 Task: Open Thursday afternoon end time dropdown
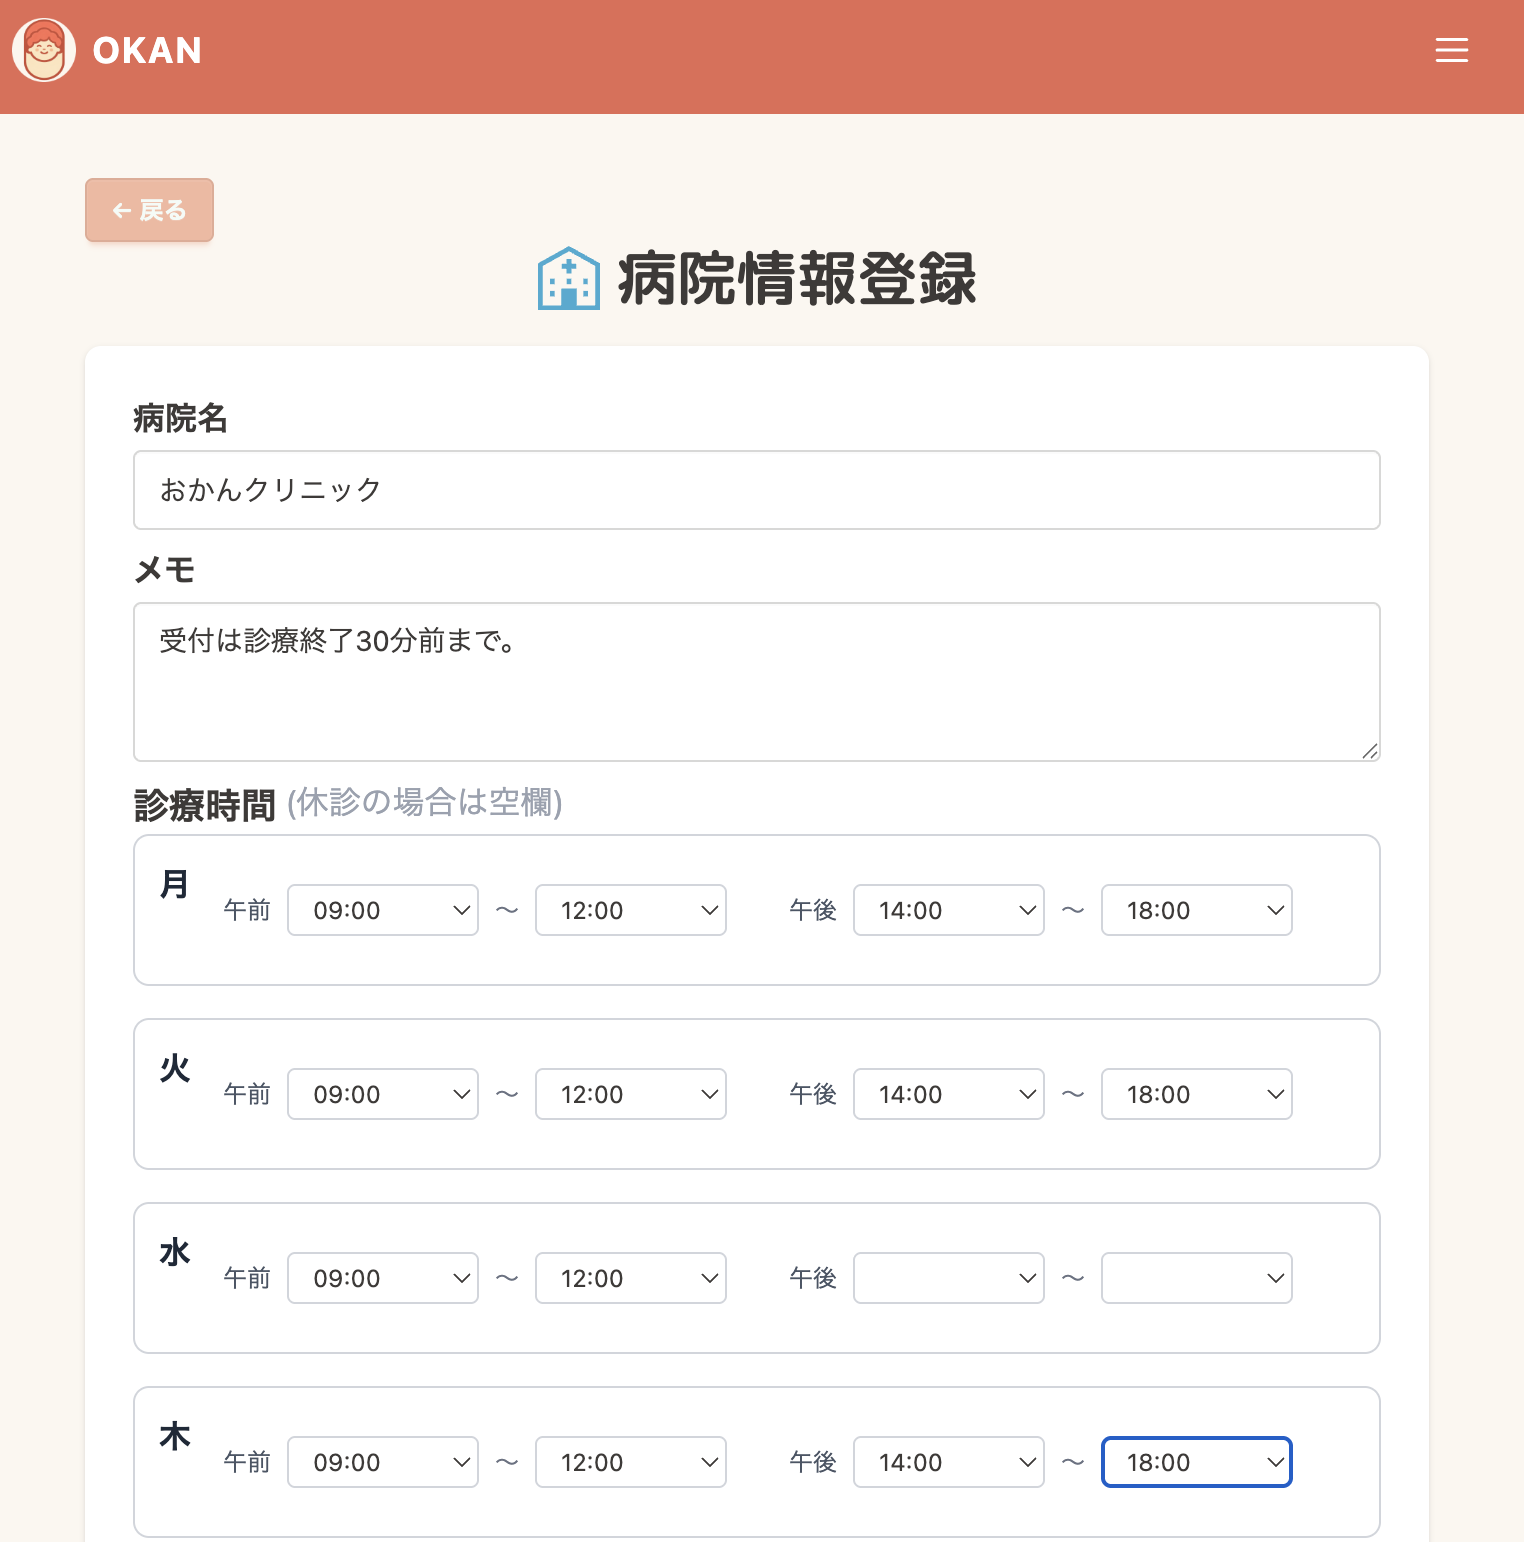tap(1196, 1462)
